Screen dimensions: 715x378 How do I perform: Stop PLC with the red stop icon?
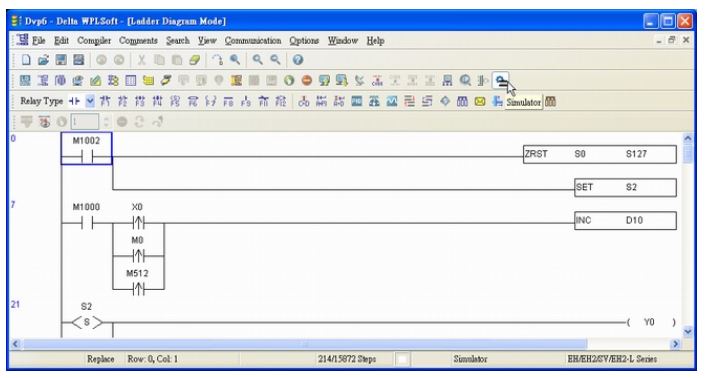[x=307, y=81]
